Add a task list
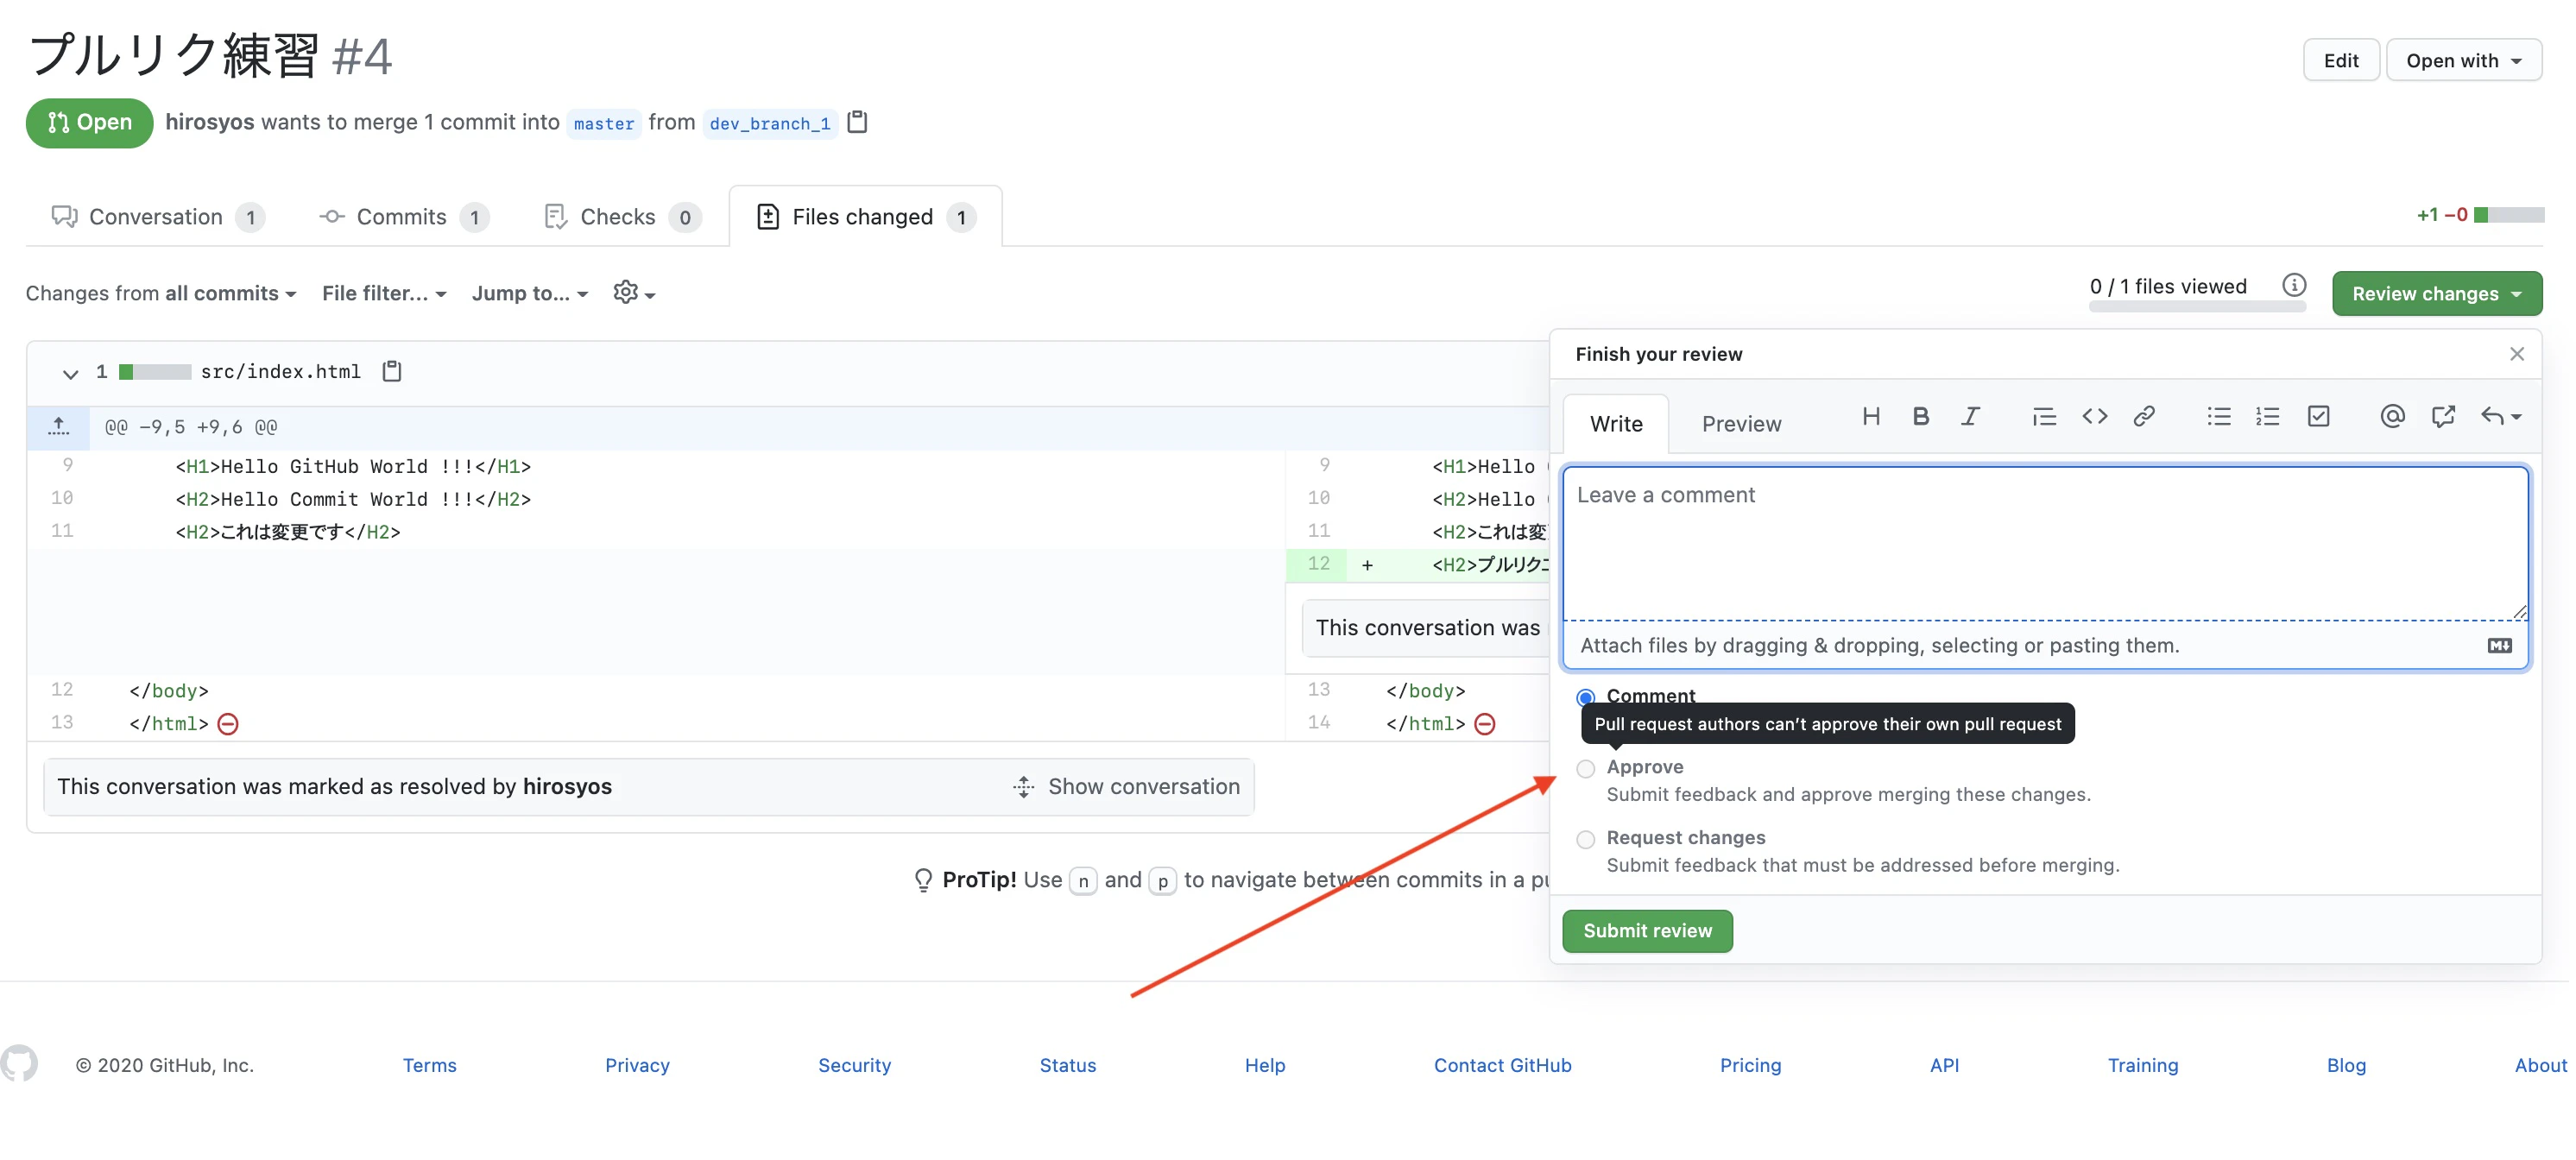The width and height of the screenshot is (2576, 1160). pos(2318,417)
